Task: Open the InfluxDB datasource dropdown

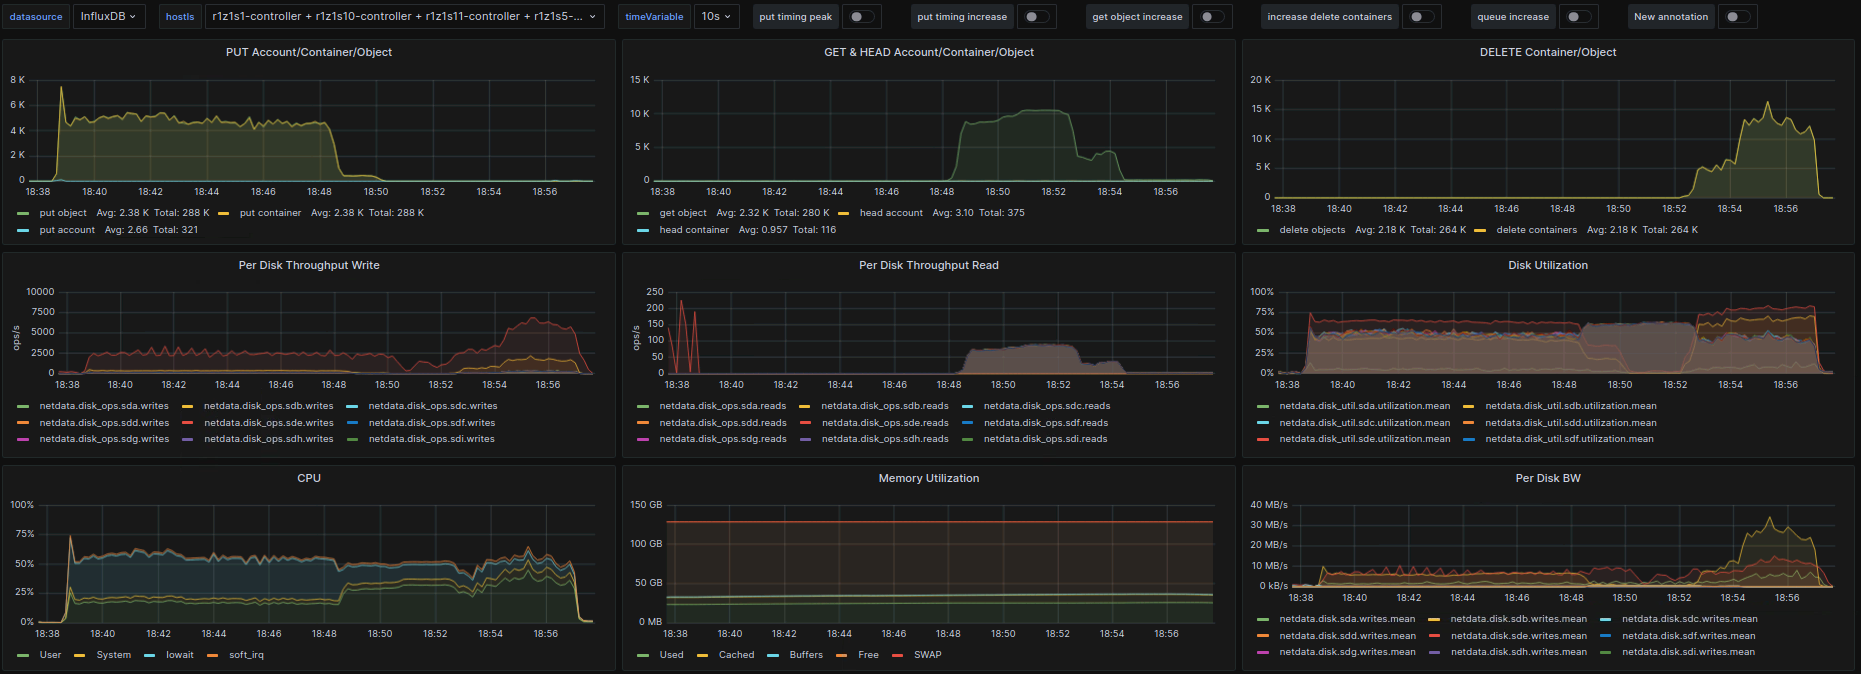Action: click(108, 17)
